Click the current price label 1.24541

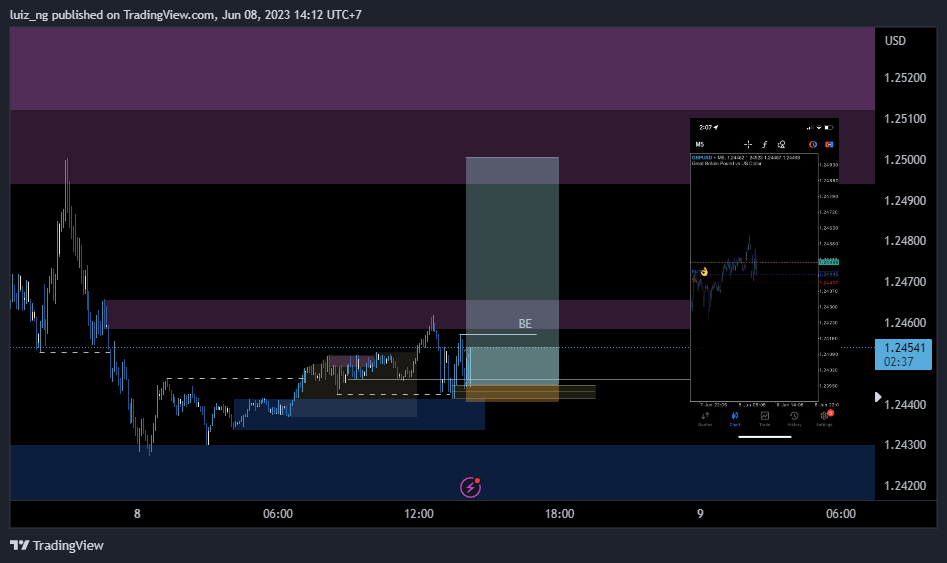pyautogui.click(x=904, y=348)
